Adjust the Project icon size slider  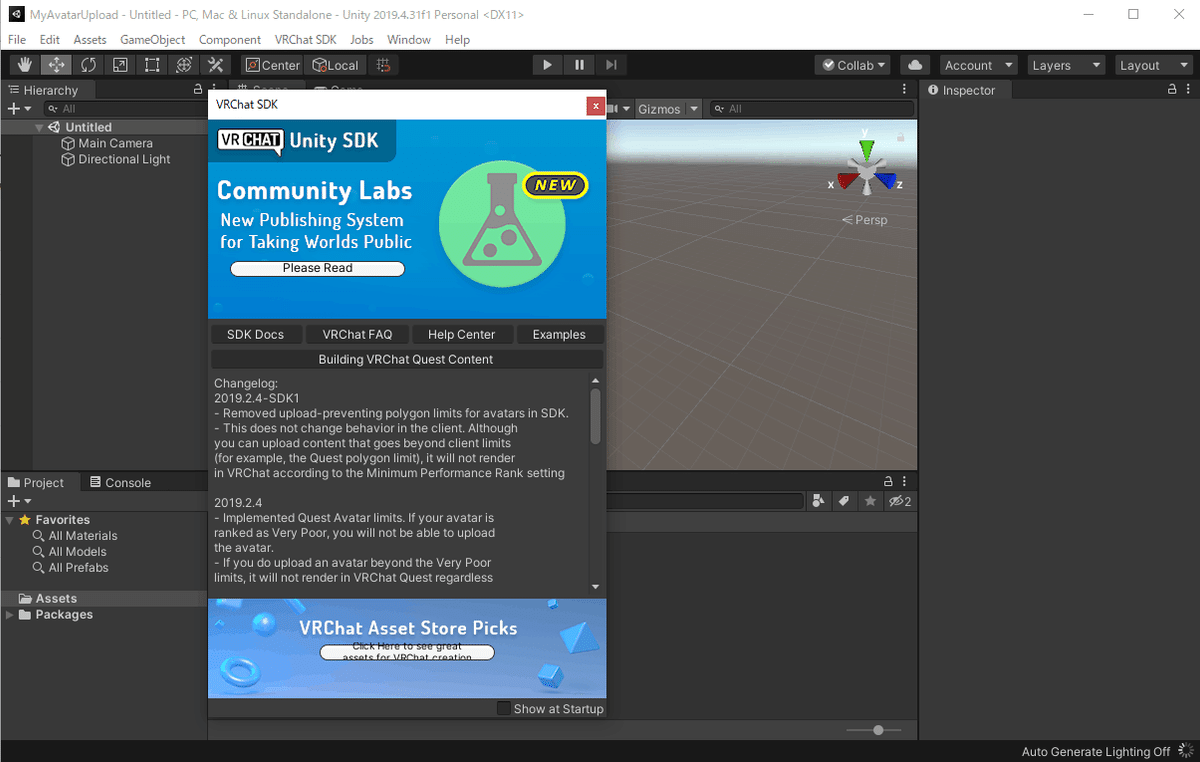[878, 730]
